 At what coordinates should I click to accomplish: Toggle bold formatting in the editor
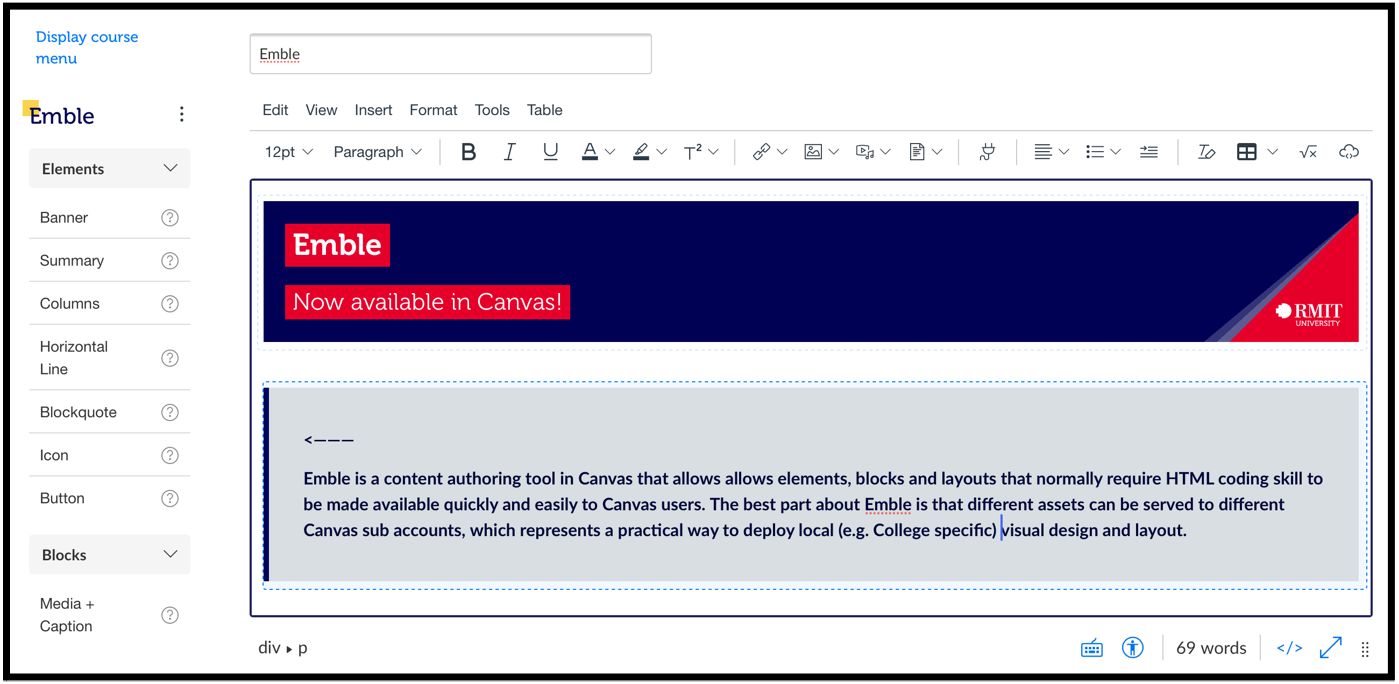point(468,151)
